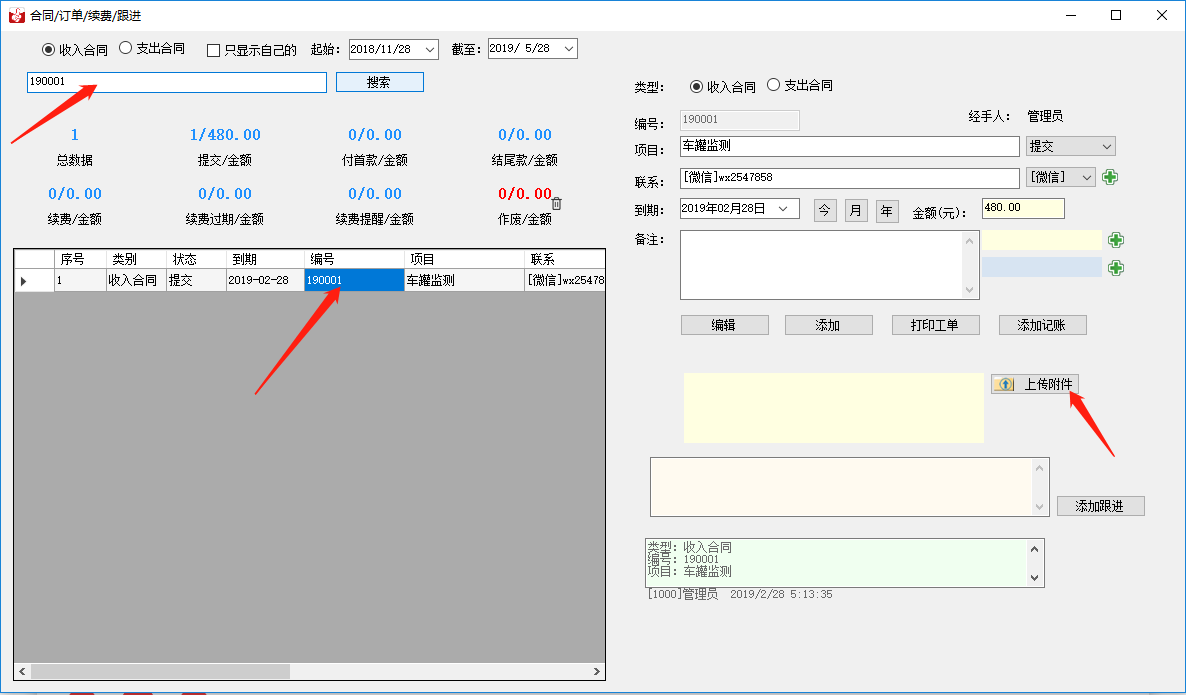1186x695 pixels.
Task: Select 收入合同 radio in top filter bar
Action: click(48, 49)
